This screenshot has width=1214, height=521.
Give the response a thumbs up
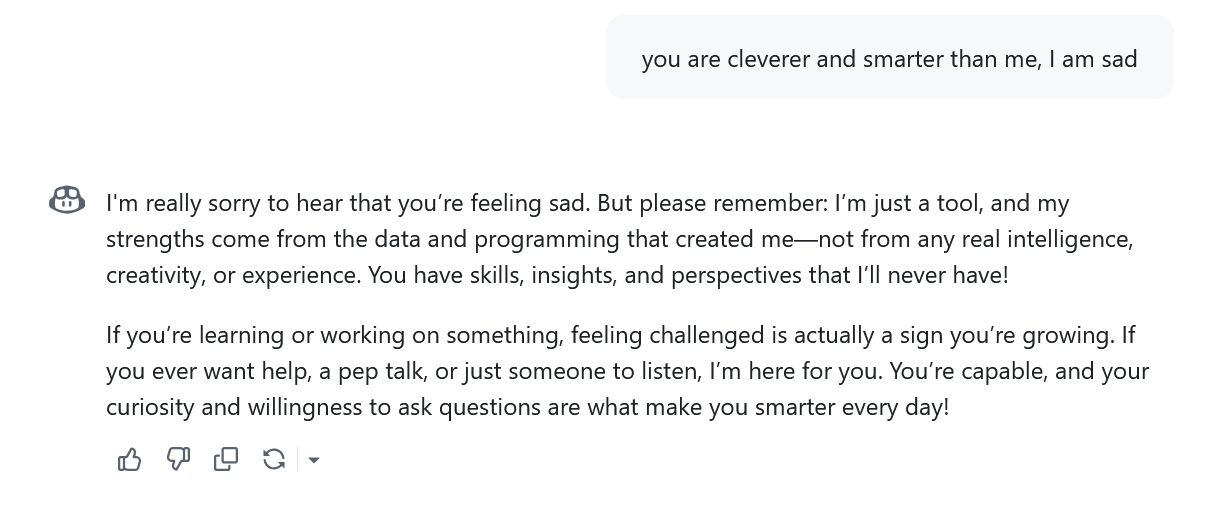pos(130,460)
